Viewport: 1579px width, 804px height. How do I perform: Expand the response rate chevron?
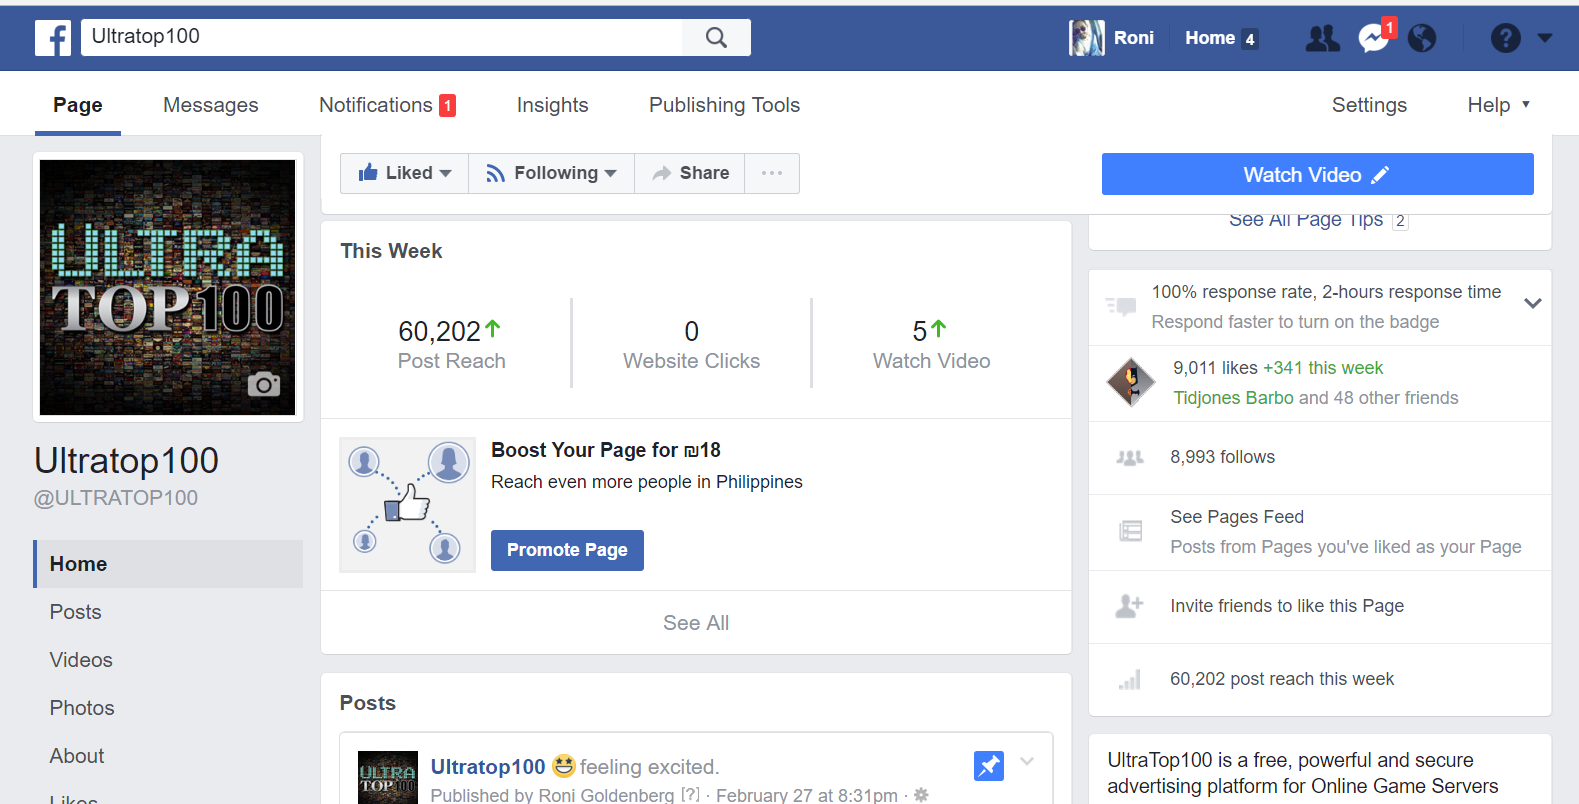click(1532, 303)
